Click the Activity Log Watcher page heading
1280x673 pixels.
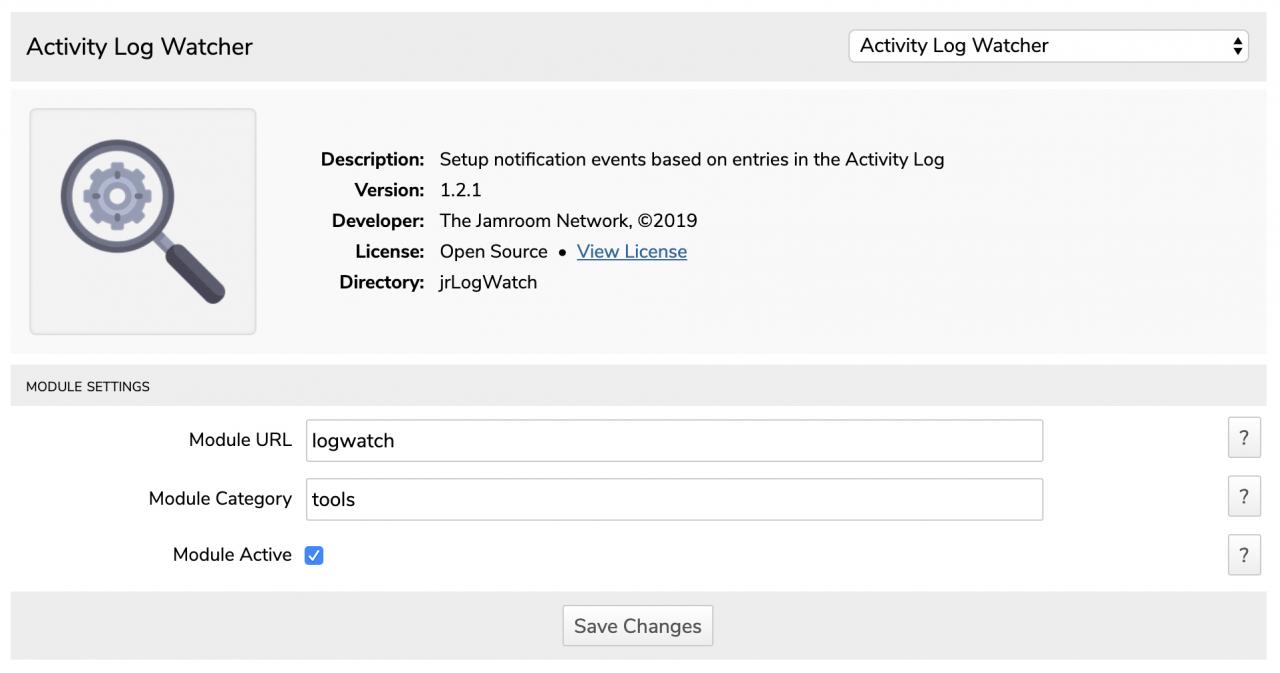[x=139, y=47]
